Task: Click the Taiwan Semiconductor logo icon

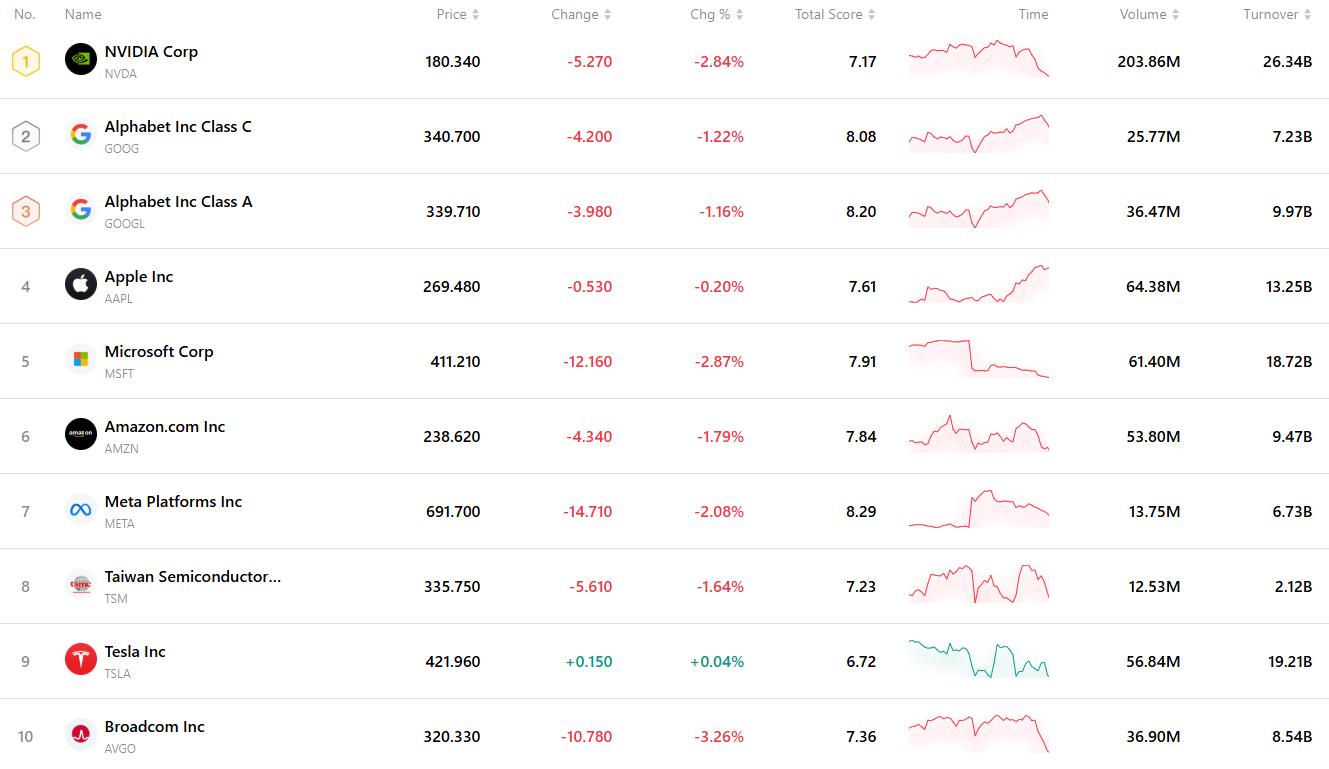Action: click(x=81, y=585)
